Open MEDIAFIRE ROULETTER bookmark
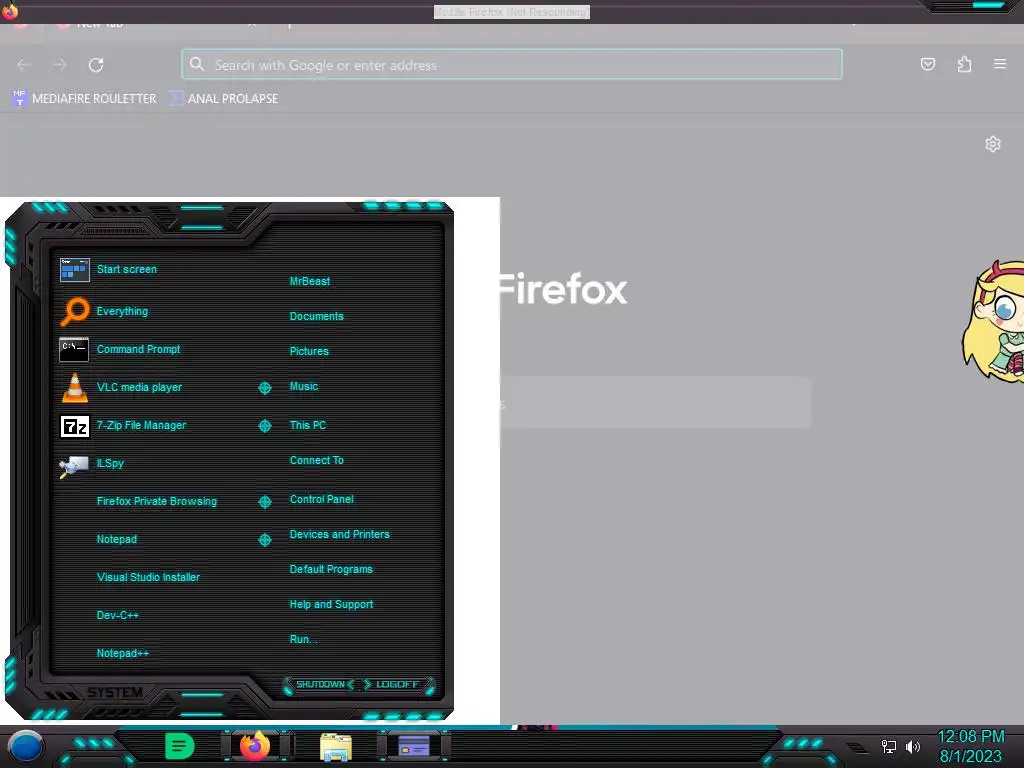1024x768 pixels. click(84, 99)
